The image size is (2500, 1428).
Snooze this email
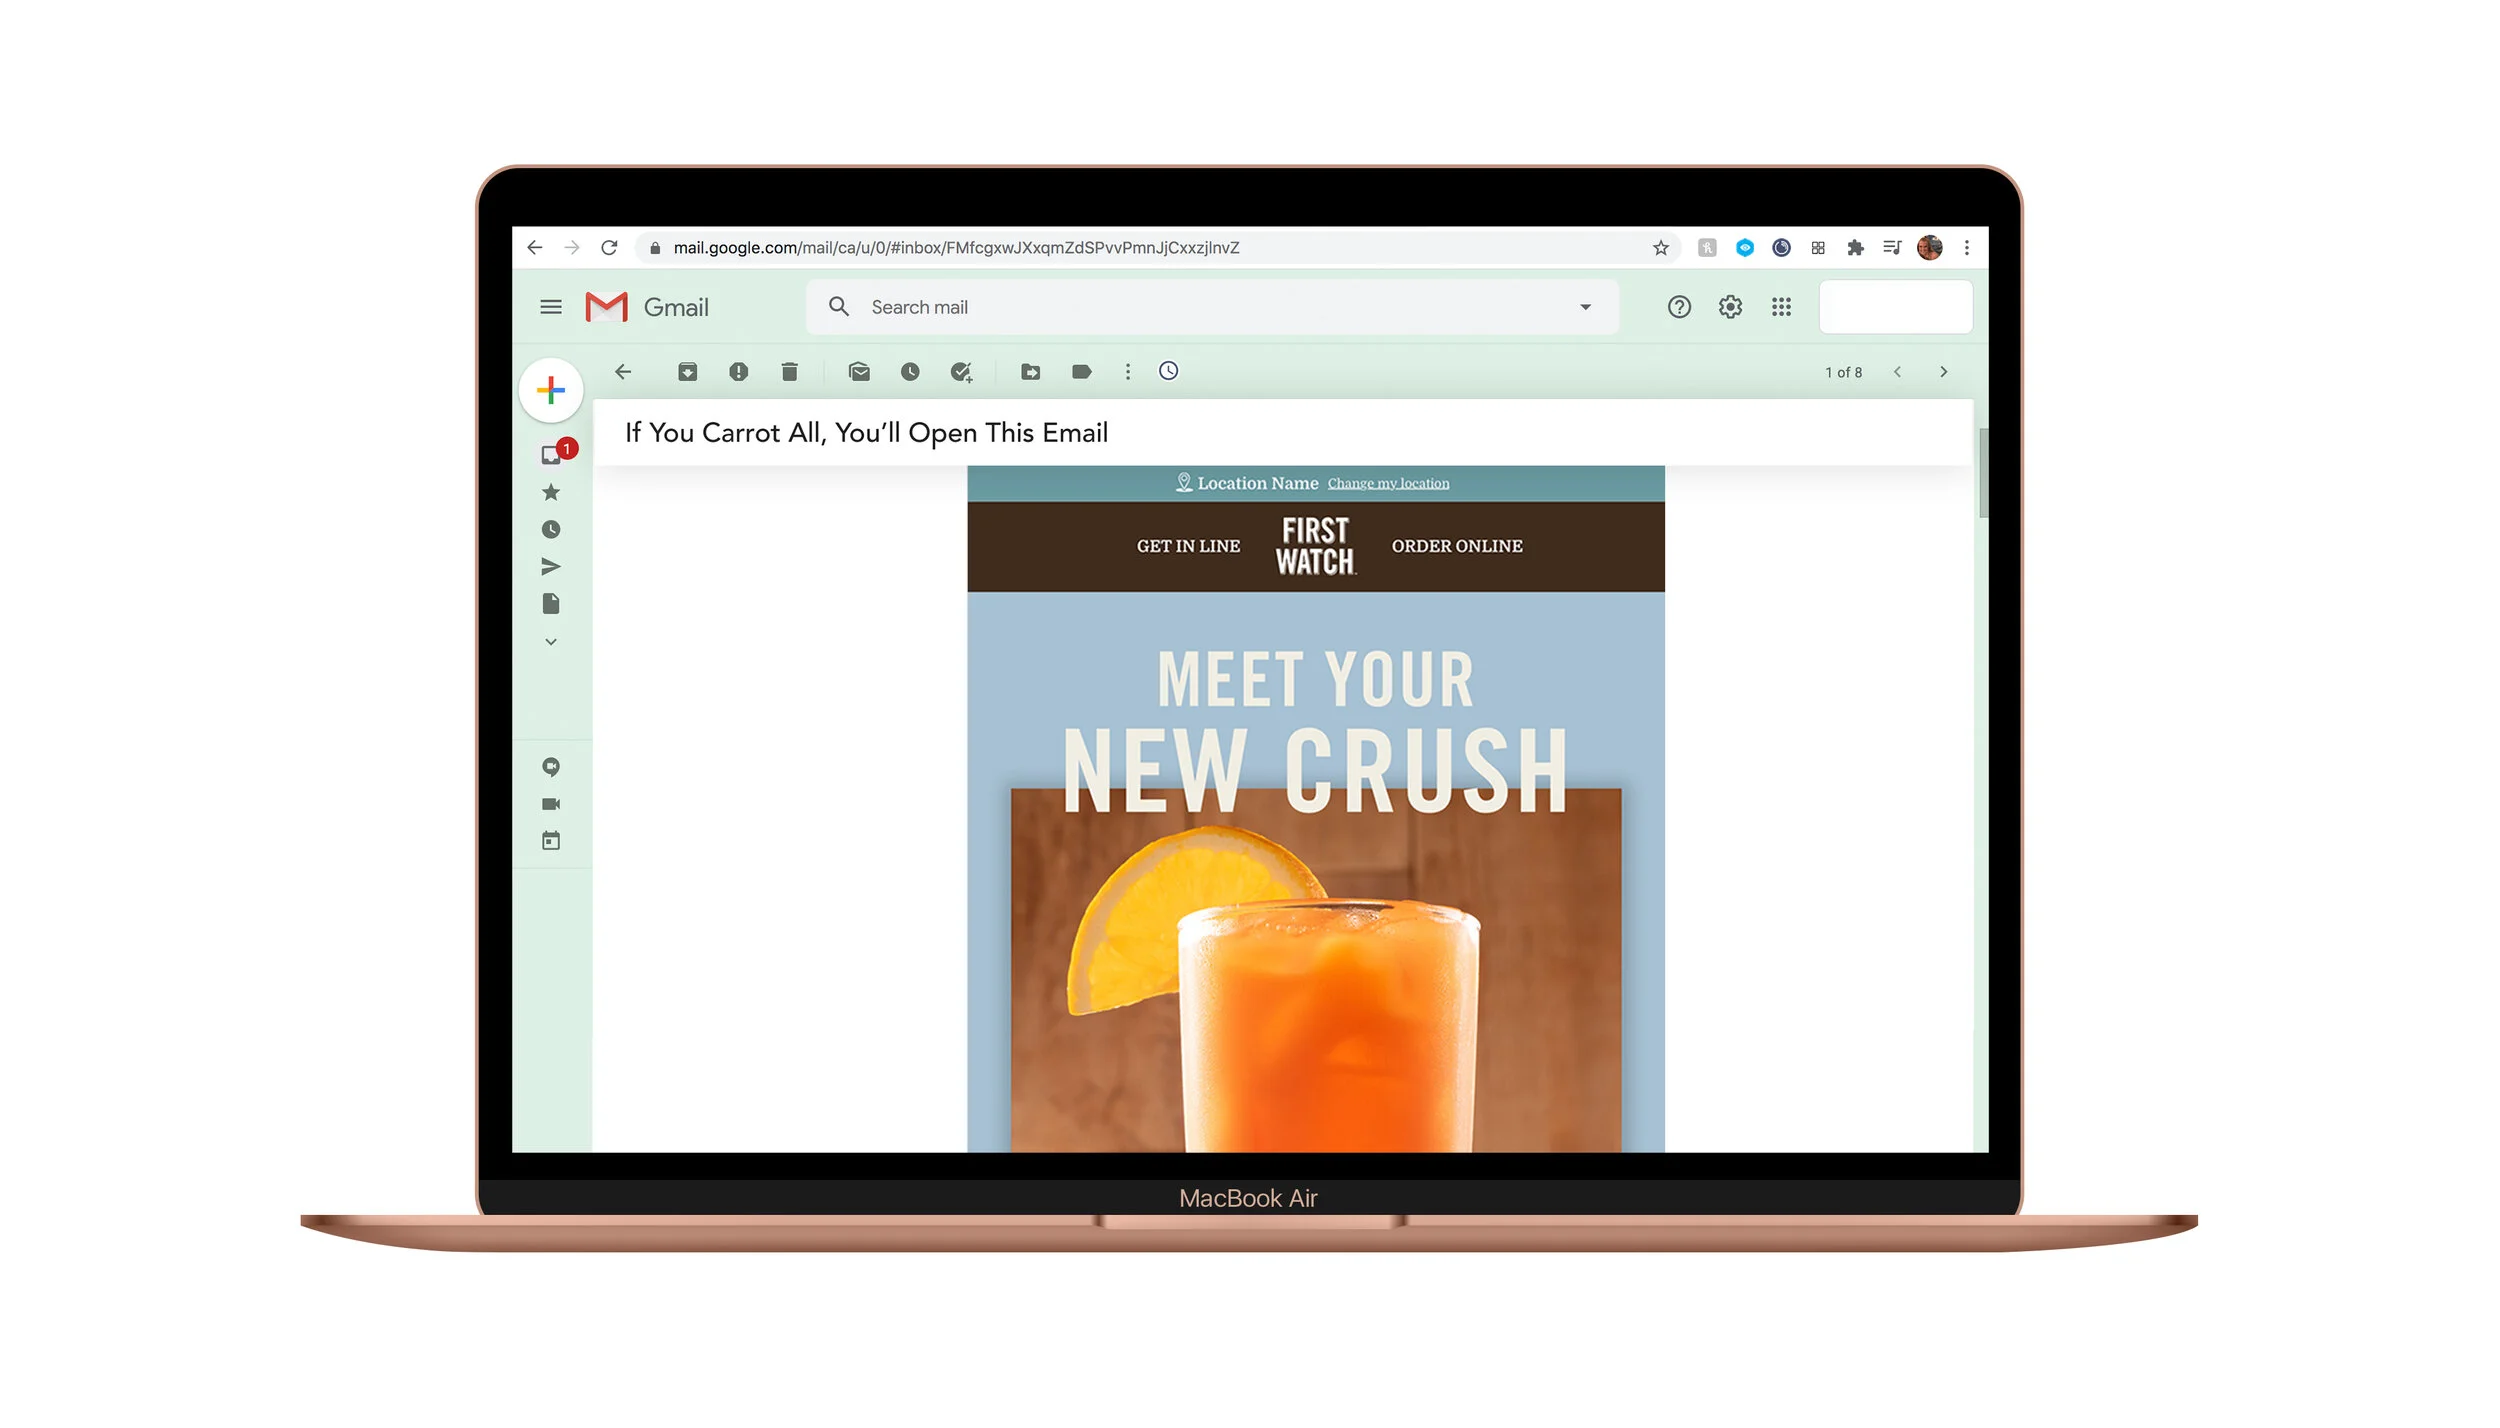[910, 371]
